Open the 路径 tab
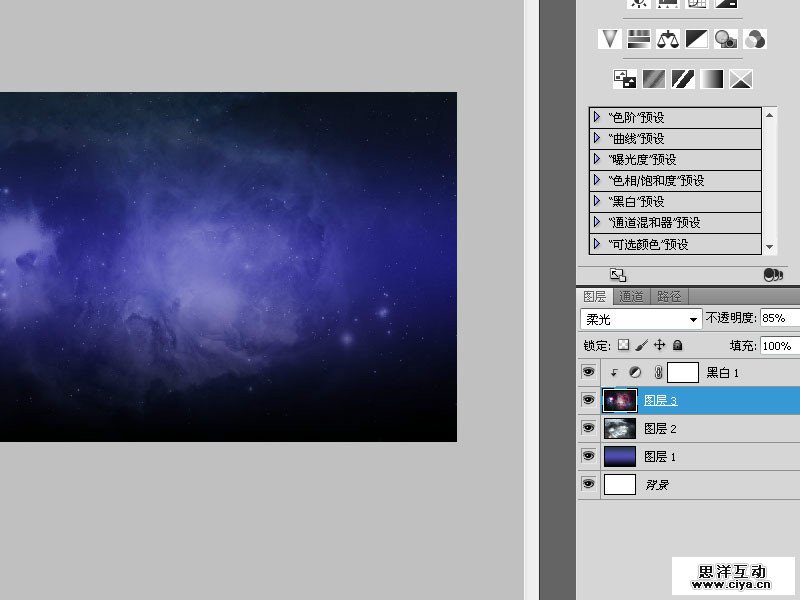800x600 pixels. click(x=669, y=296)
